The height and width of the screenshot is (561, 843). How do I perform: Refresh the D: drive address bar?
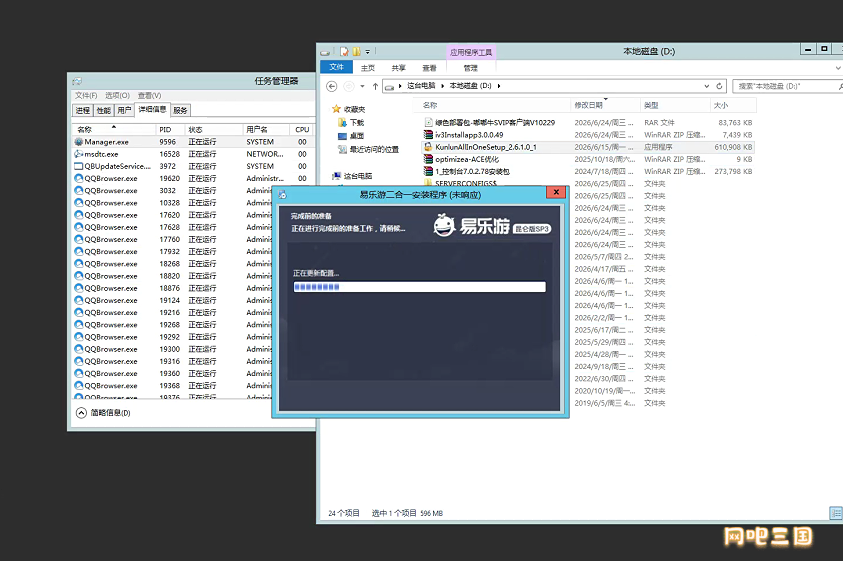[x=719, y=86]
